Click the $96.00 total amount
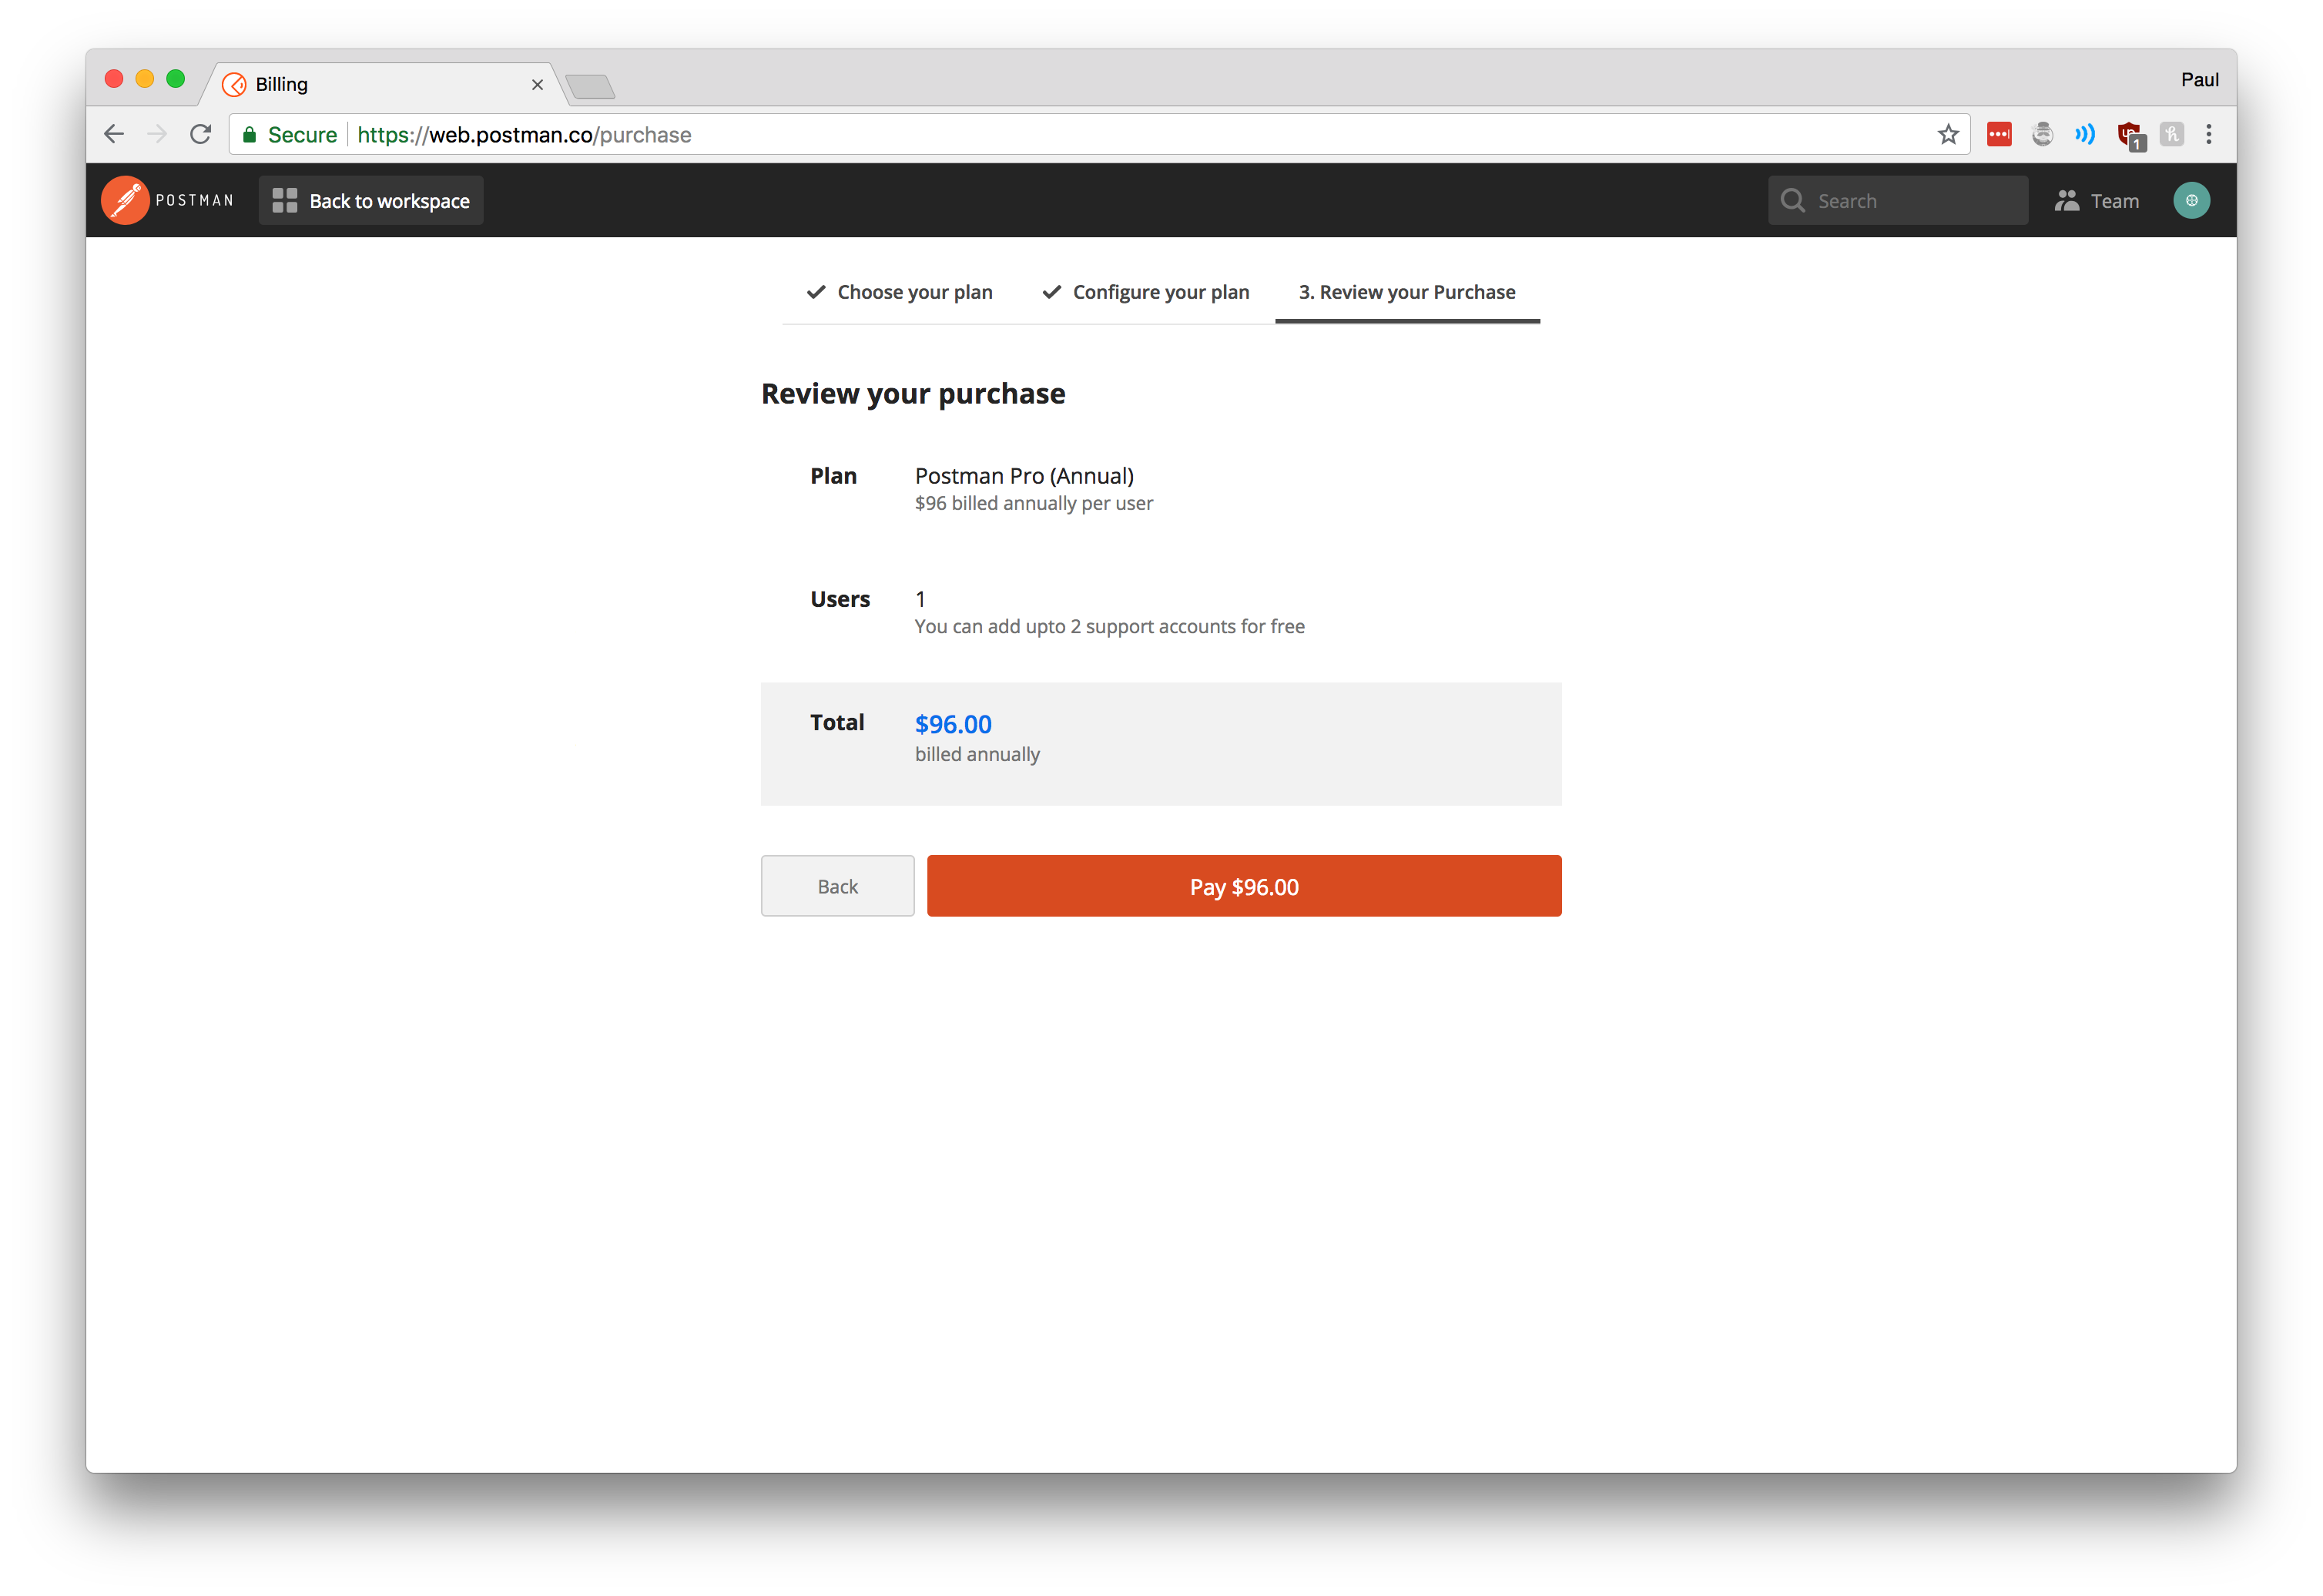This screenshot has height=1596, width=2323. [953, 724]
